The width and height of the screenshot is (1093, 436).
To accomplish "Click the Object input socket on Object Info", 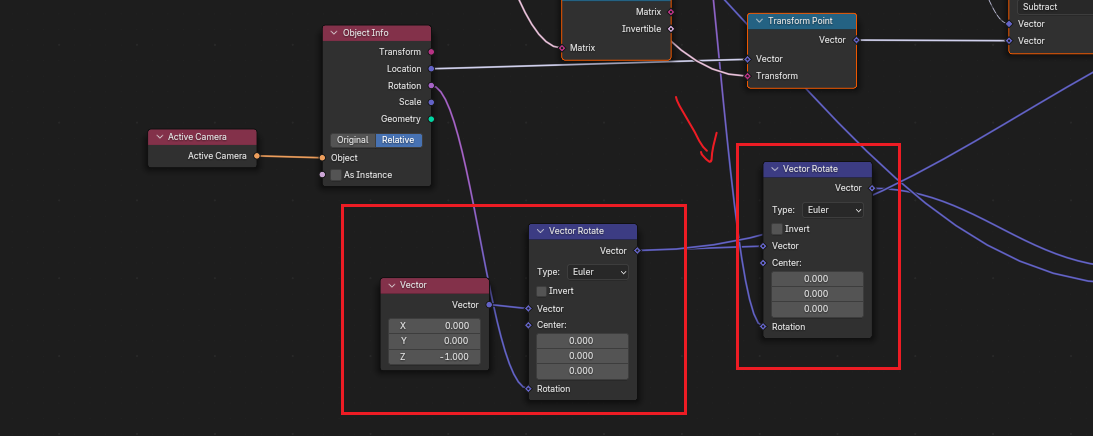I will tap(322, 158).
